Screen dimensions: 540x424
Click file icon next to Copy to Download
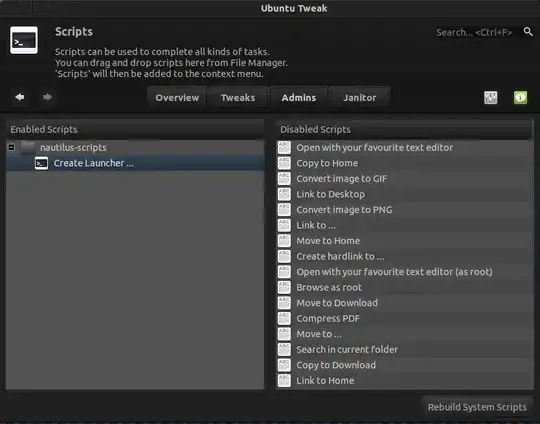(284, 365)
